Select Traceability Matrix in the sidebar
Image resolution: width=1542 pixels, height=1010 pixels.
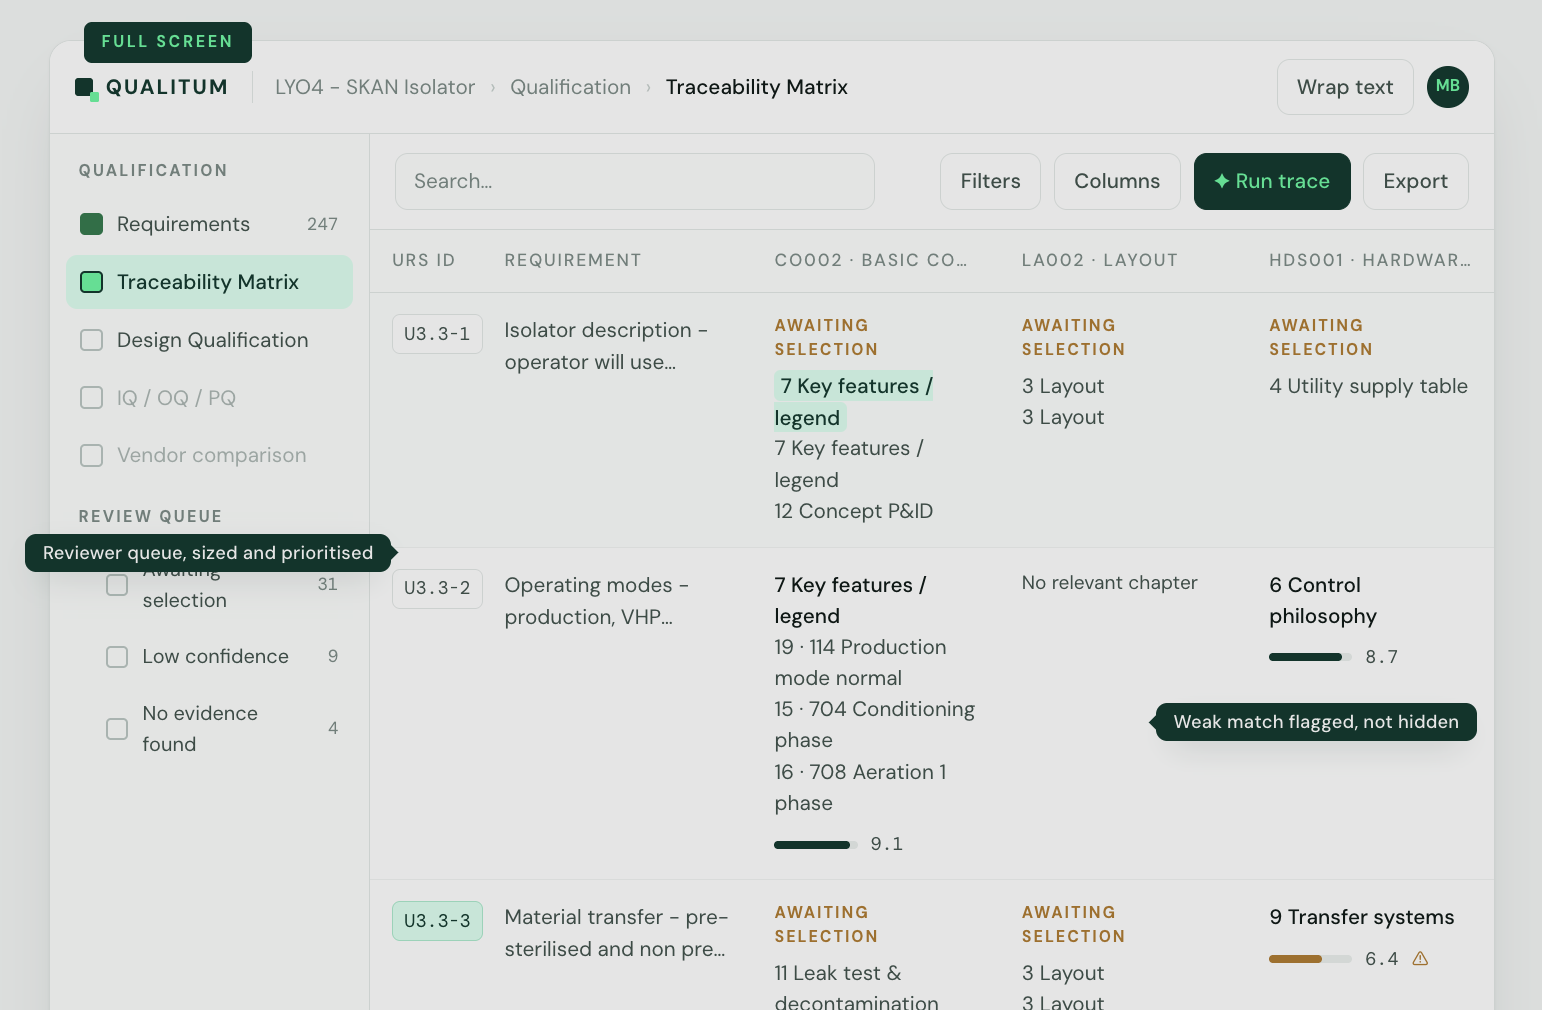[209, 282]
